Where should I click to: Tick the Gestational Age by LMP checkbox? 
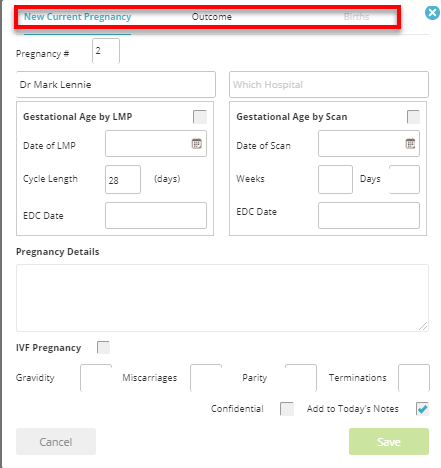point(200,117)
